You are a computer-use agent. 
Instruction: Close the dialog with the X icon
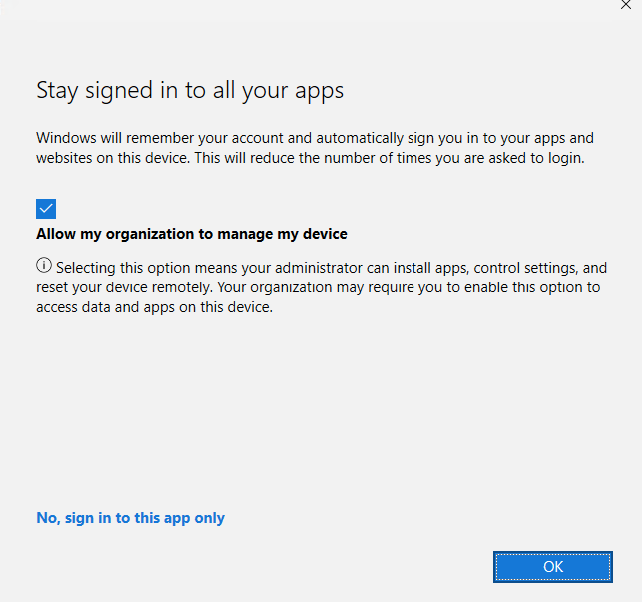pos(627,4)
